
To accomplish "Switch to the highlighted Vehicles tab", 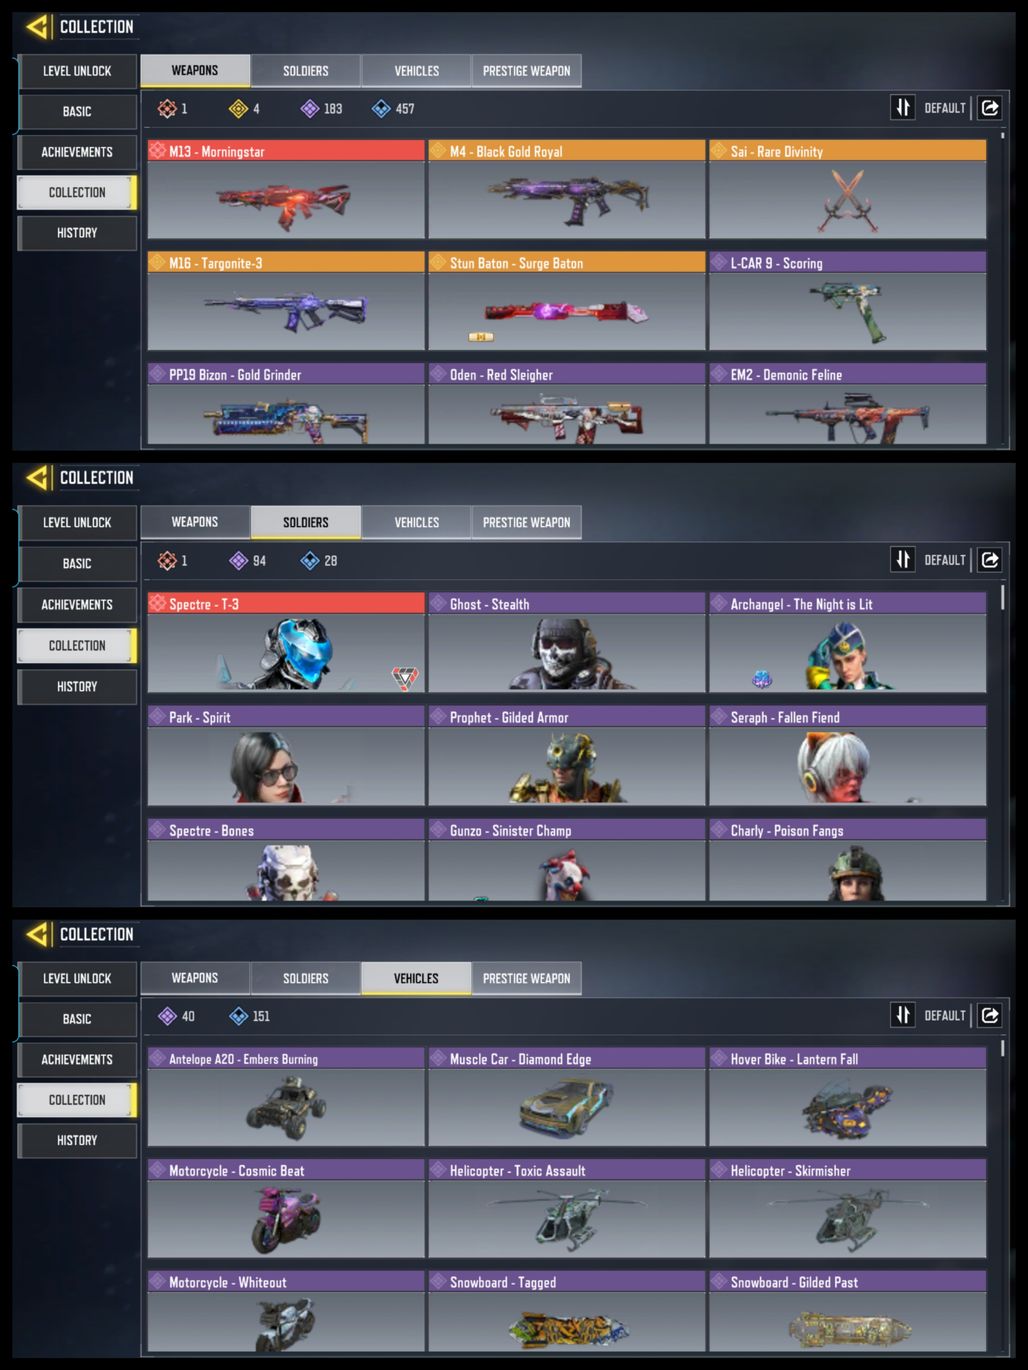I will (x=416, y=978).
